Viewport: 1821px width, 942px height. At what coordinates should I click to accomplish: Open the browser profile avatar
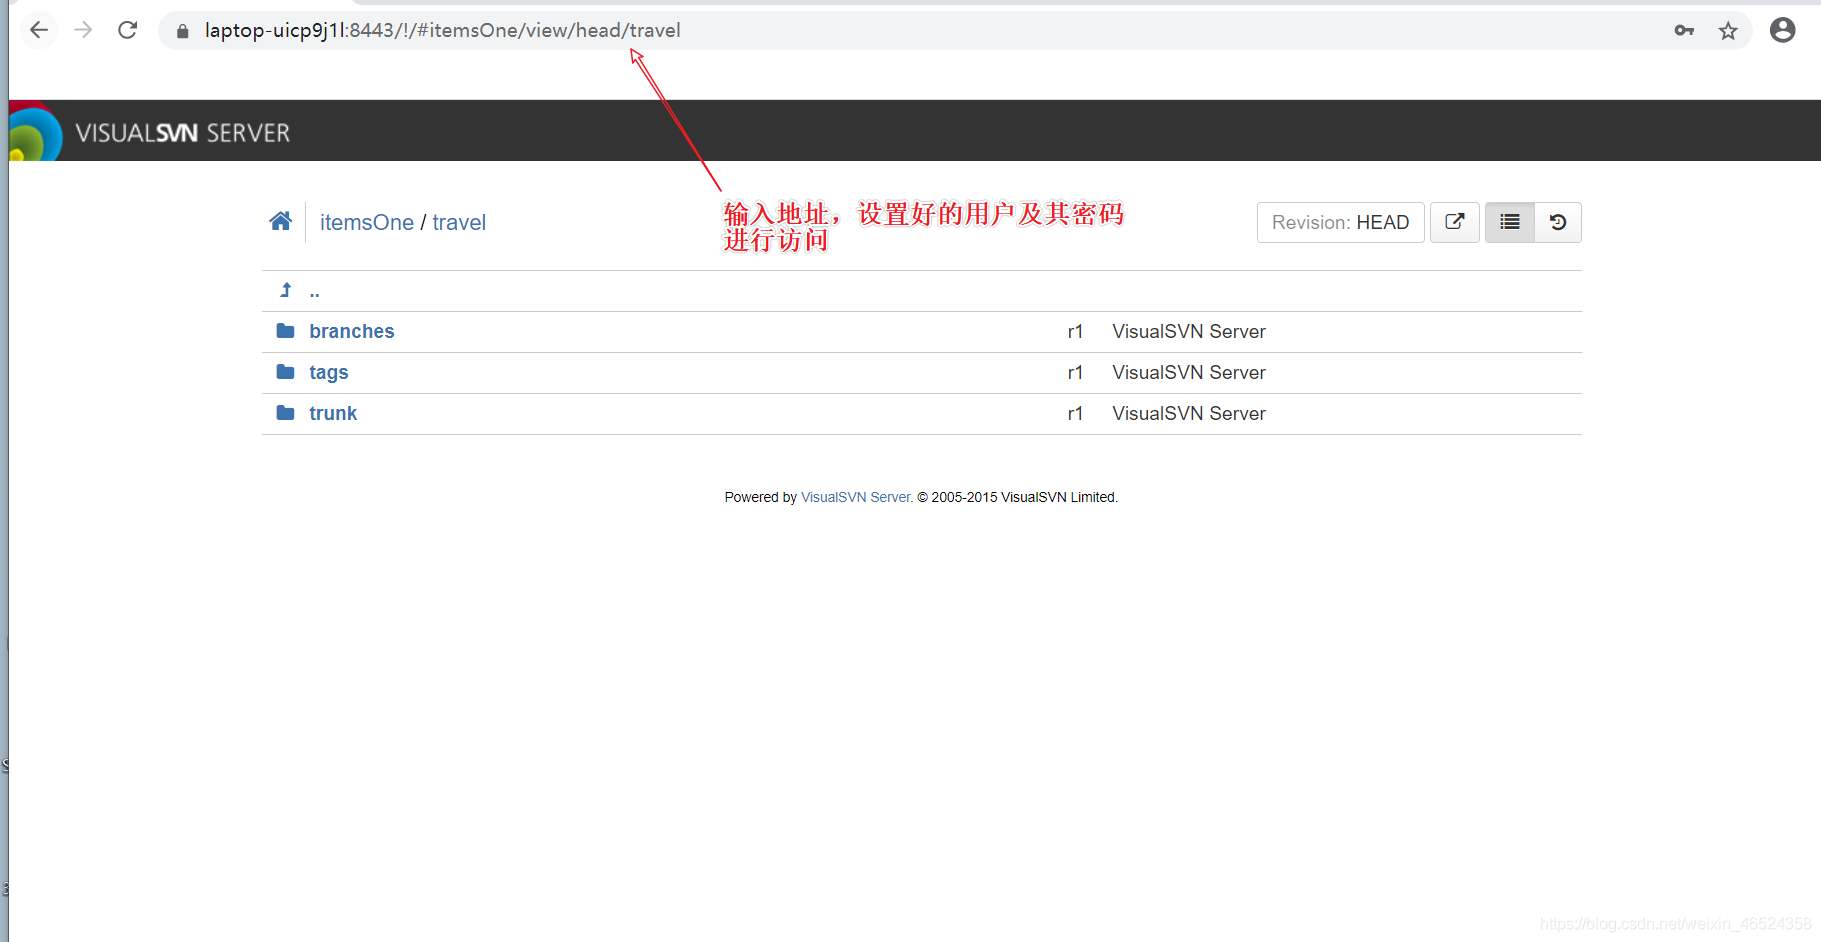(1782, 30)
